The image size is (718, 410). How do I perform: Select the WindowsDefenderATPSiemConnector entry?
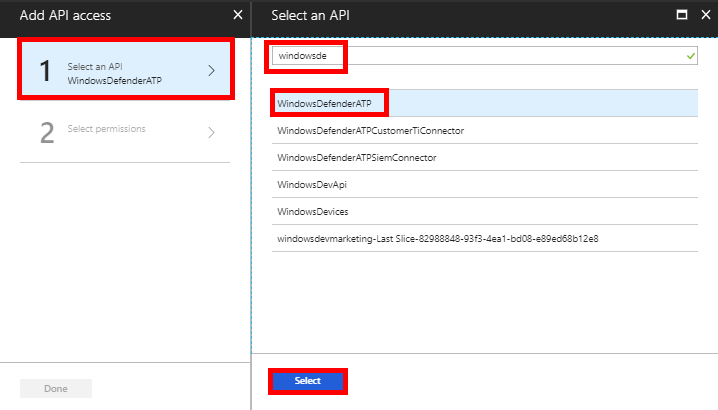point(356,158)
